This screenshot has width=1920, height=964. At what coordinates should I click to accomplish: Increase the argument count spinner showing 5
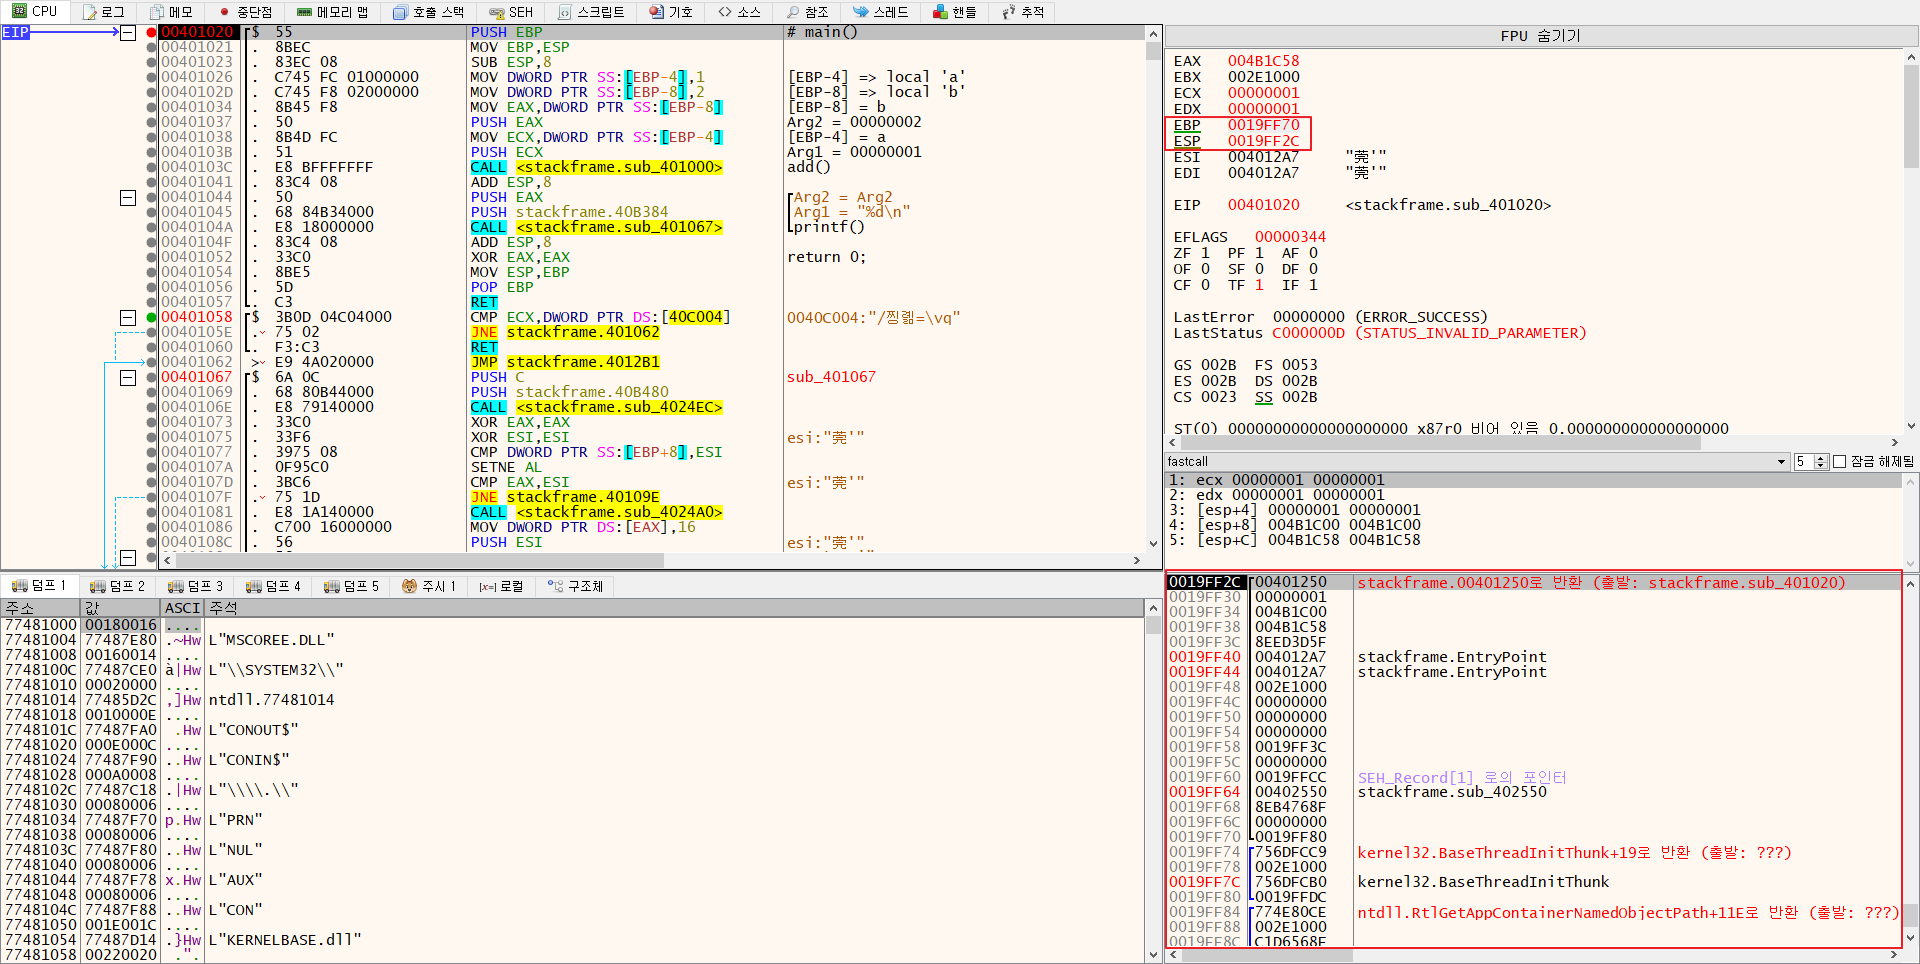[1821, 457]
